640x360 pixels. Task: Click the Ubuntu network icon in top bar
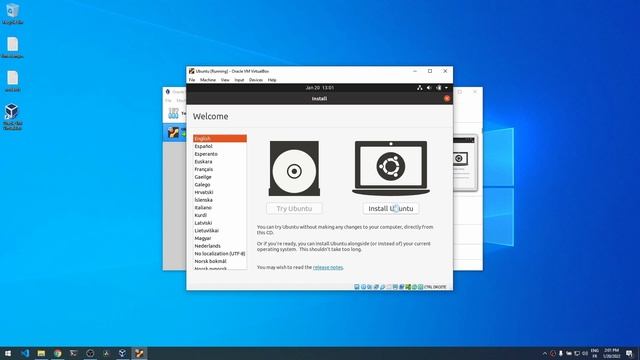(x=420, y=88)
